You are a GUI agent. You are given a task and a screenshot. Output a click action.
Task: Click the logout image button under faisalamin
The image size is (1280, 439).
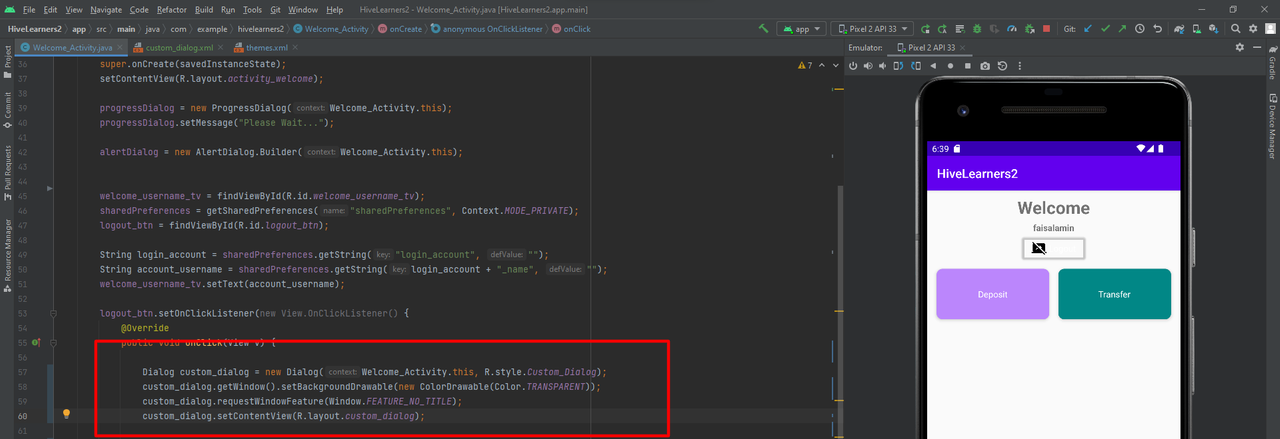1054,248
